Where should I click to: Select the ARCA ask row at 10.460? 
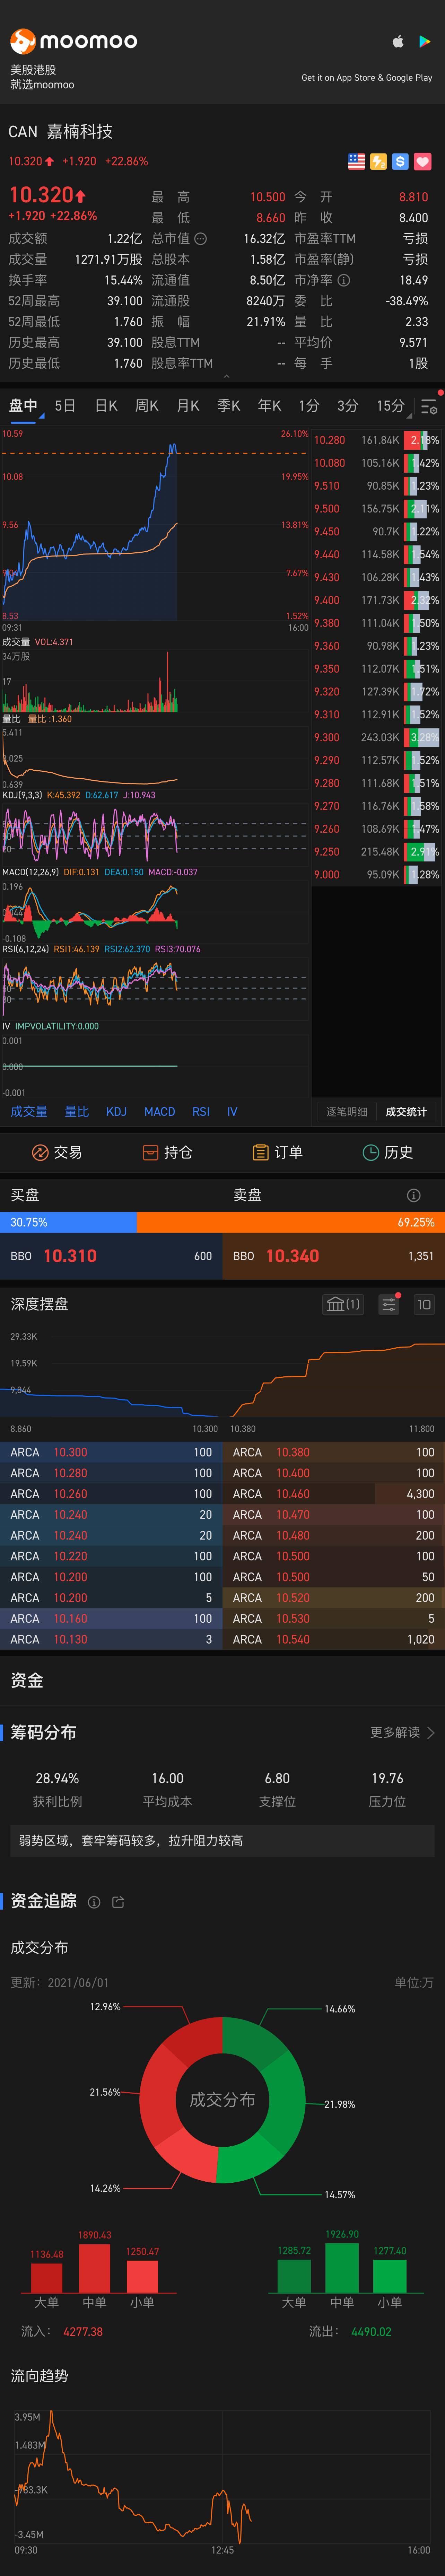coord(334,1494)
